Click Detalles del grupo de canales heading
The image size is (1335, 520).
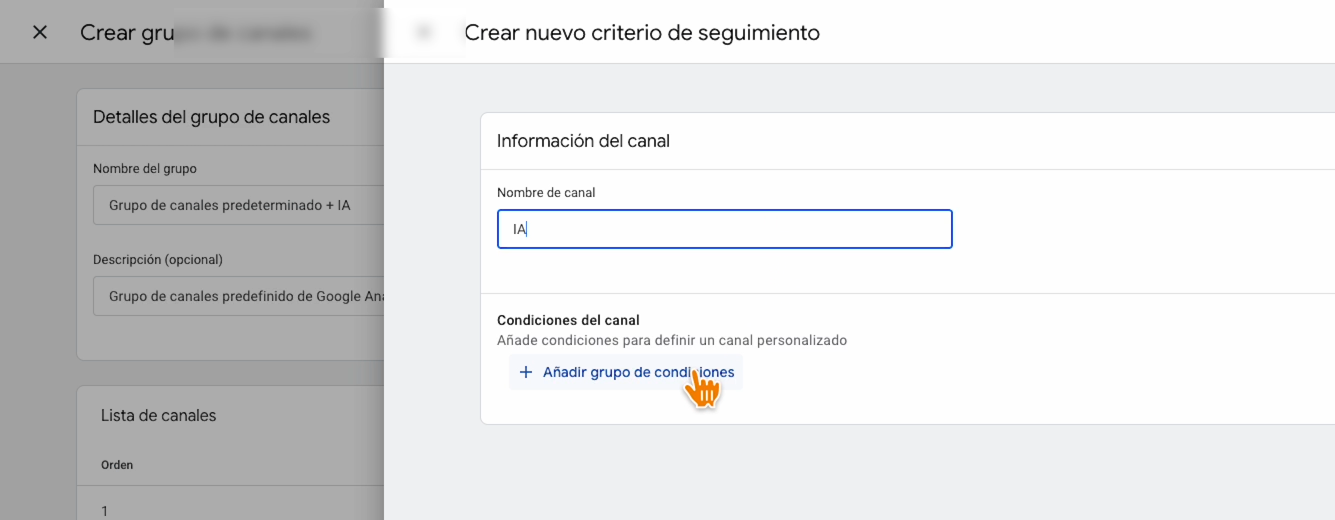211,117
